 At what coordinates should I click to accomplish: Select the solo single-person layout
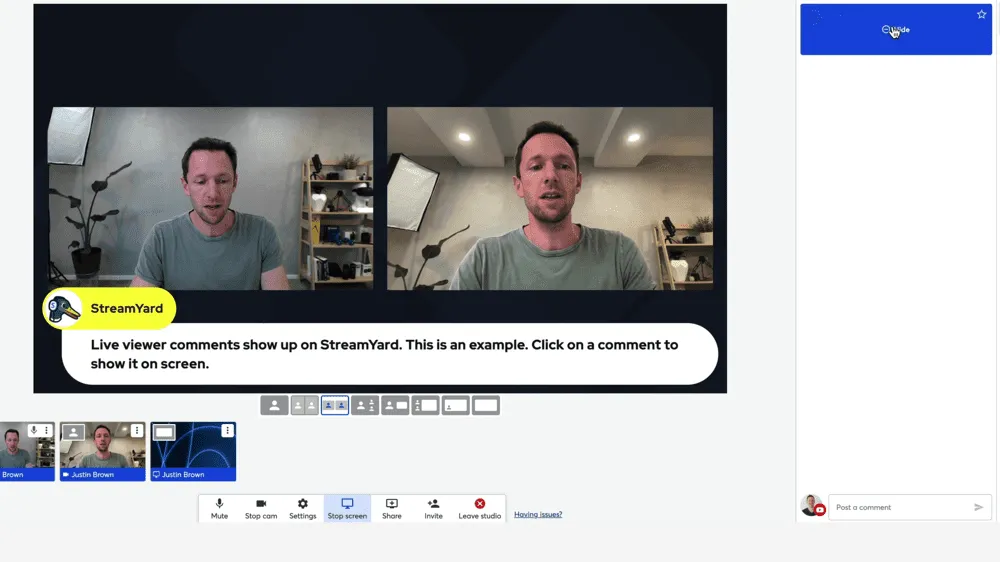pos(274,405)
